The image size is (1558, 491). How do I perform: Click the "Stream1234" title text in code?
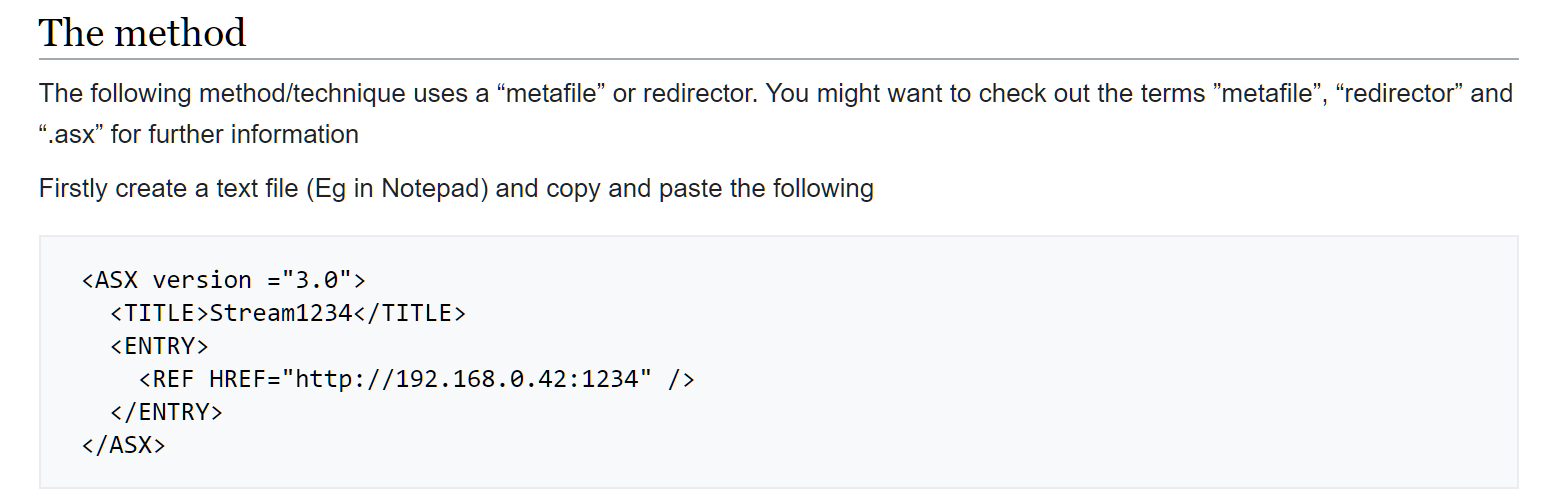[x=281, y=313]
